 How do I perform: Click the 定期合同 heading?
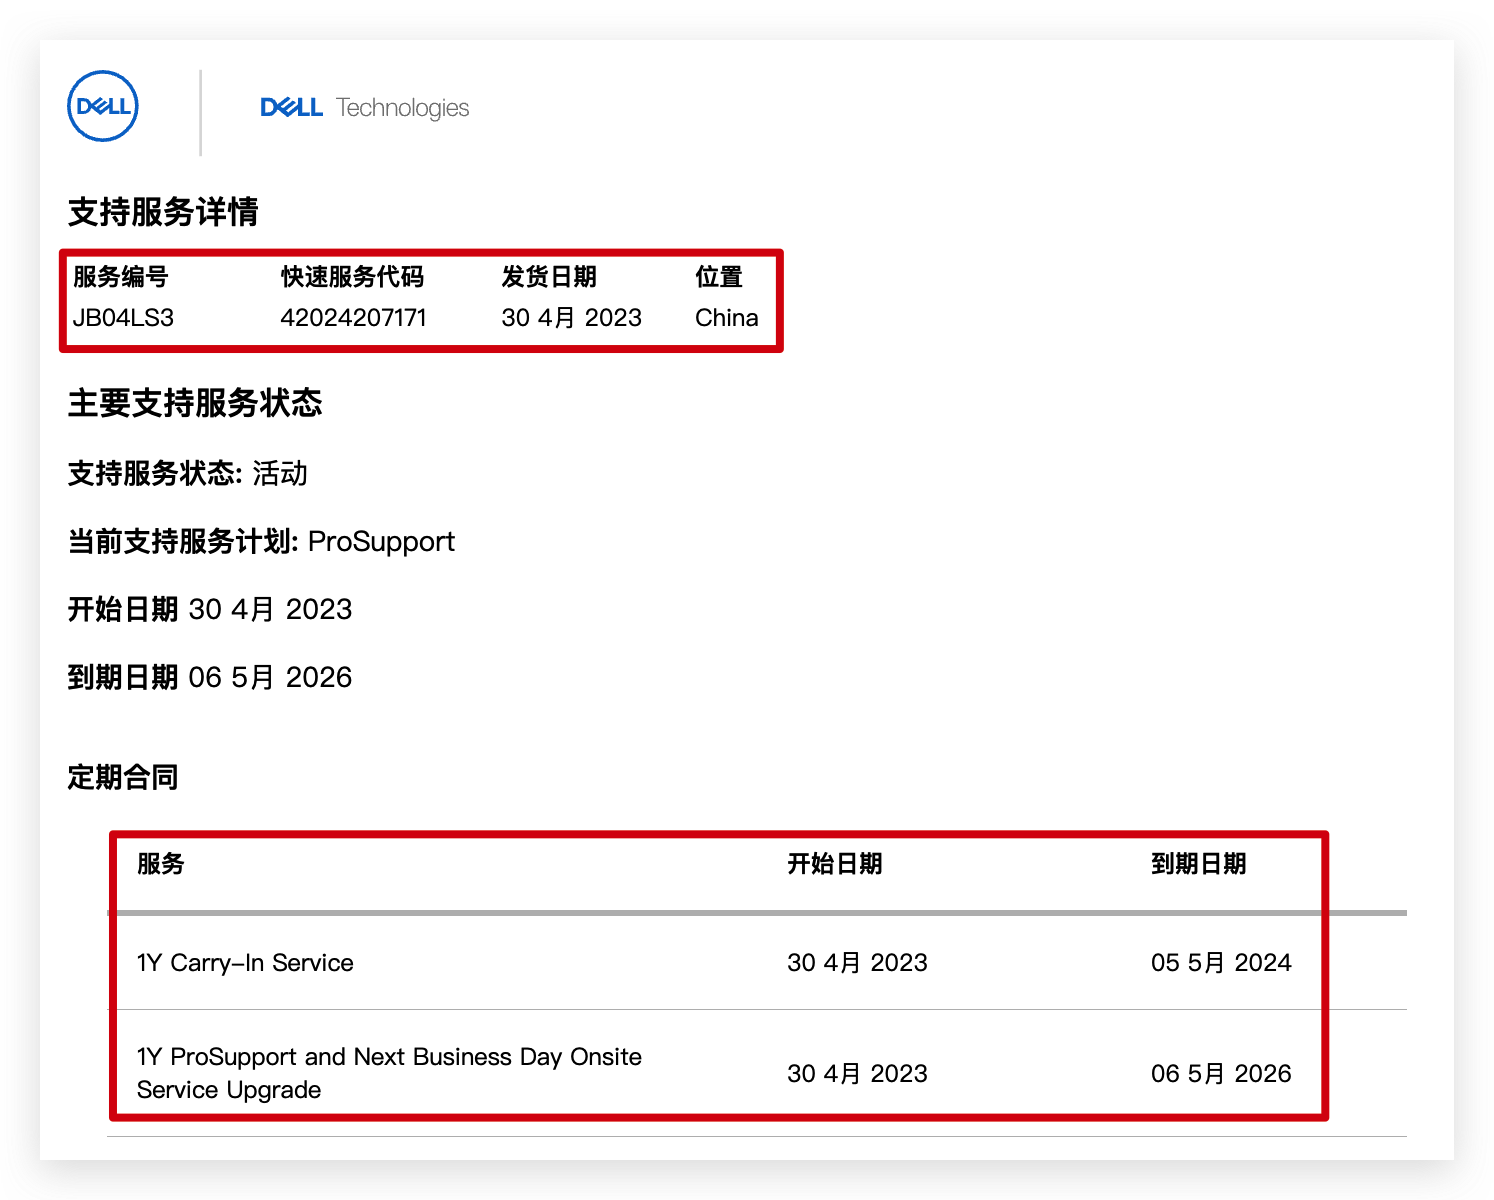[123, 777]
